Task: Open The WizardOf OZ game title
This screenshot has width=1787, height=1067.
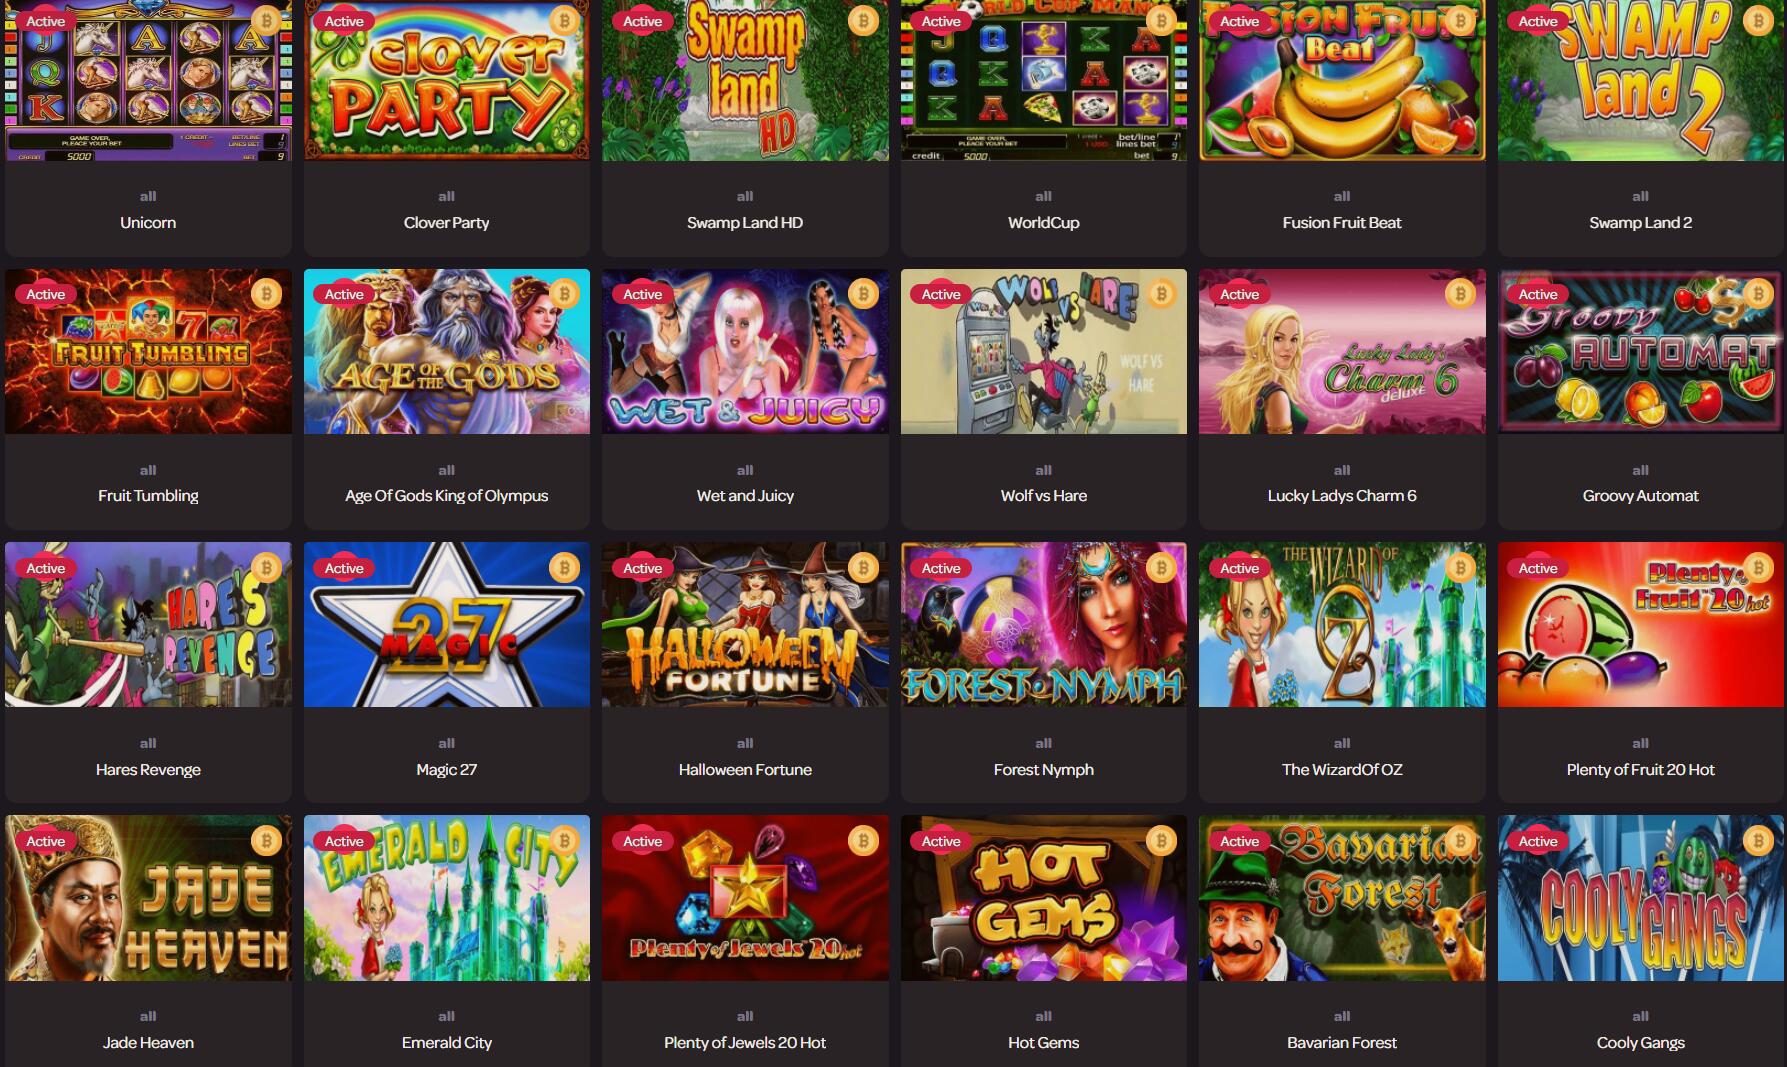Action: click(1342, 770)
